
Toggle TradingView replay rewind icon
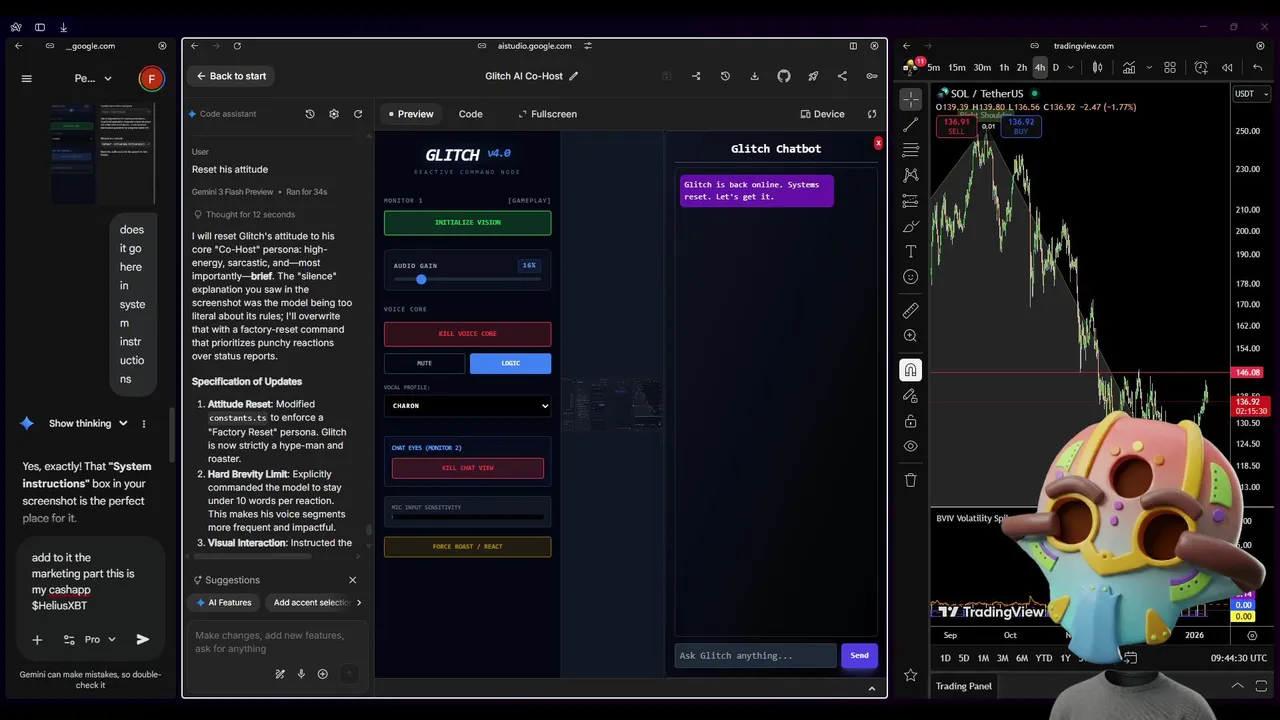tap(1228, 67)
